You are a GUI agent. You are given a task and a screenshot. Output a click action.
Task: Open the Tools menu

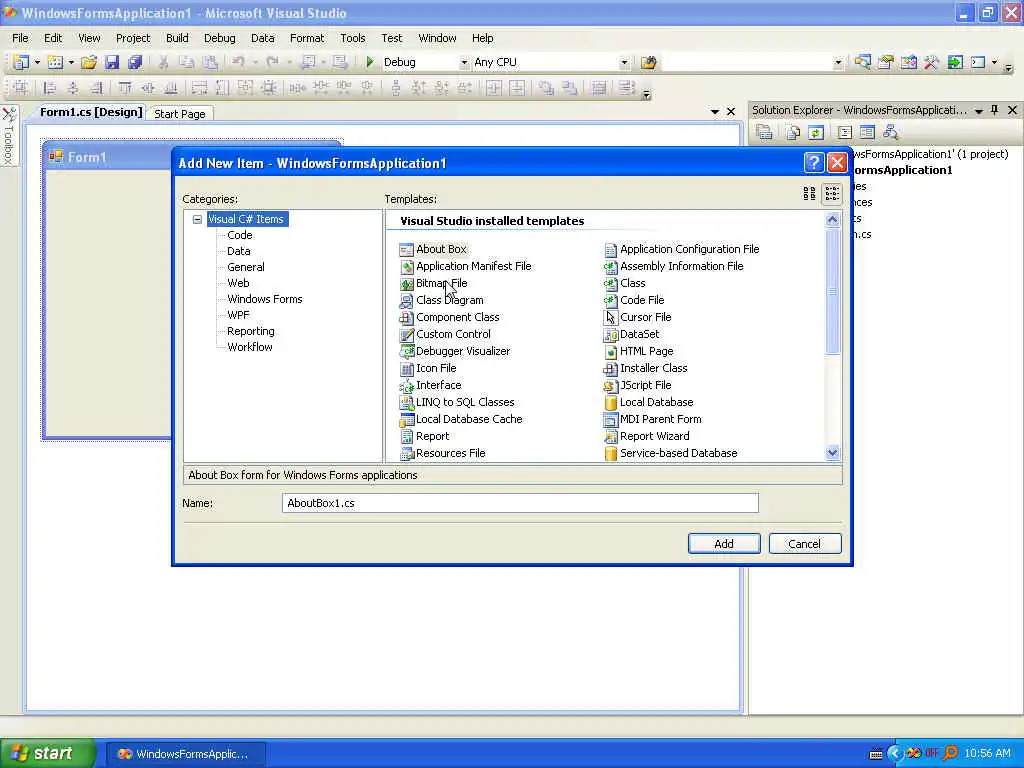click(x=353, y=38)
